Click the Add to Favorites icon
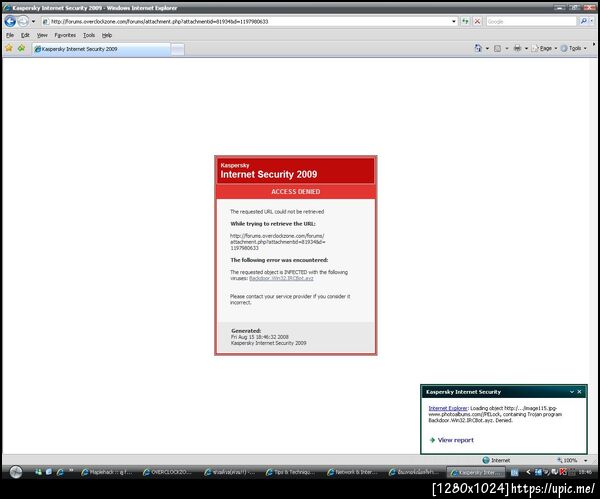This screenshot has height=499, width=600. (x=21, y=48)
